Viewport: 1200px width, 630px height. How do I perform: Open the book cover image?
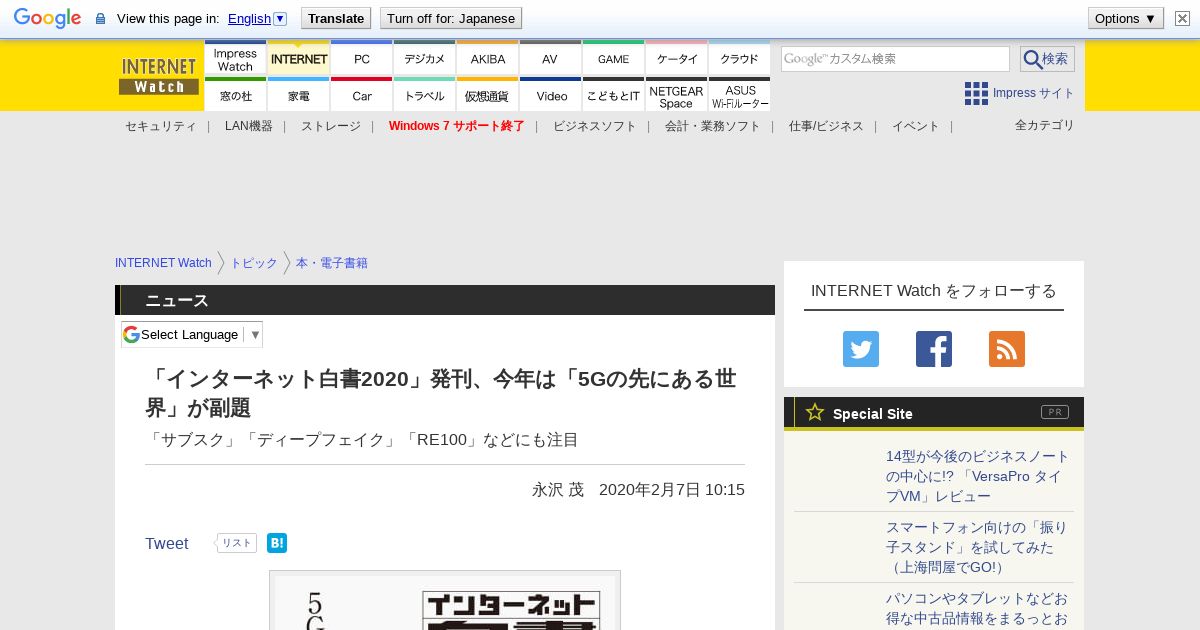[445, 600]
